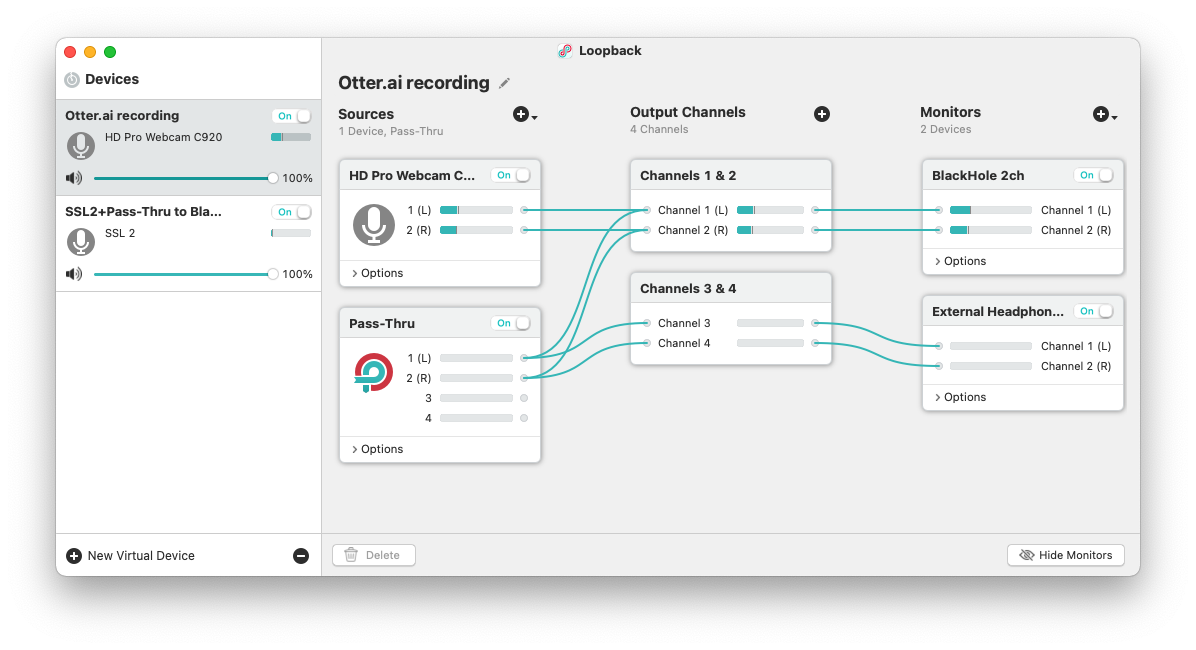This screenshot has width=1196, height=650.
Task: Click the Devices sidebar heading
Action: tap(112, 79)
